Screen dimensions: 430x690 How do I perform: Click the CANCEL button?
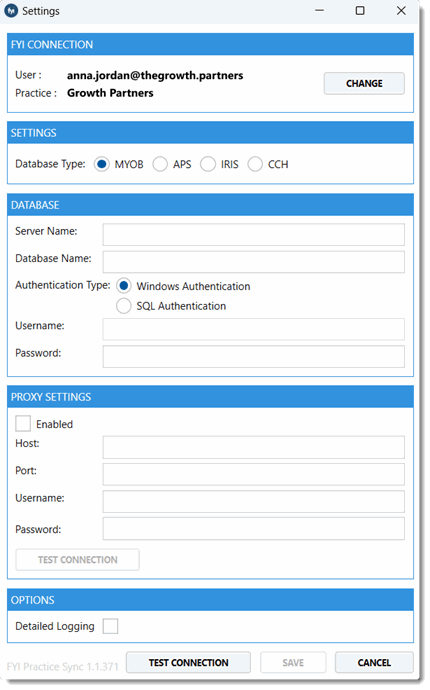[x=374, y=662]
